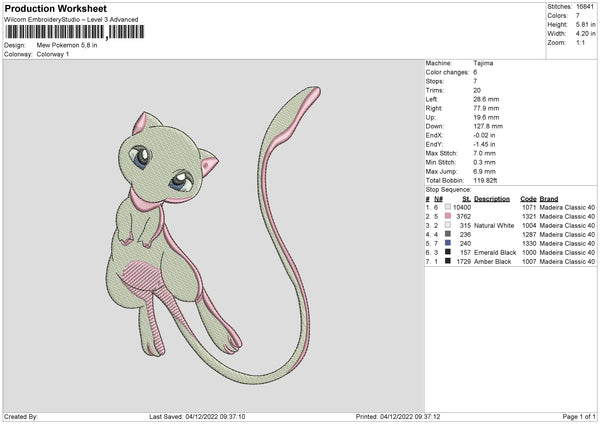This screenshot has width=600, height=424.
Task: Click the Natural White color swatch
Action: click(x=448, y=225)
